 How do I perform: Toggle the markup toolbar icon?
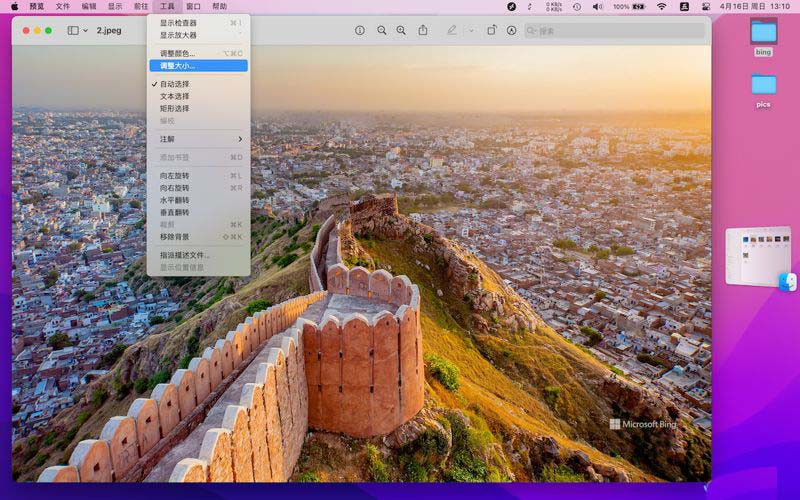coord(512,31)
